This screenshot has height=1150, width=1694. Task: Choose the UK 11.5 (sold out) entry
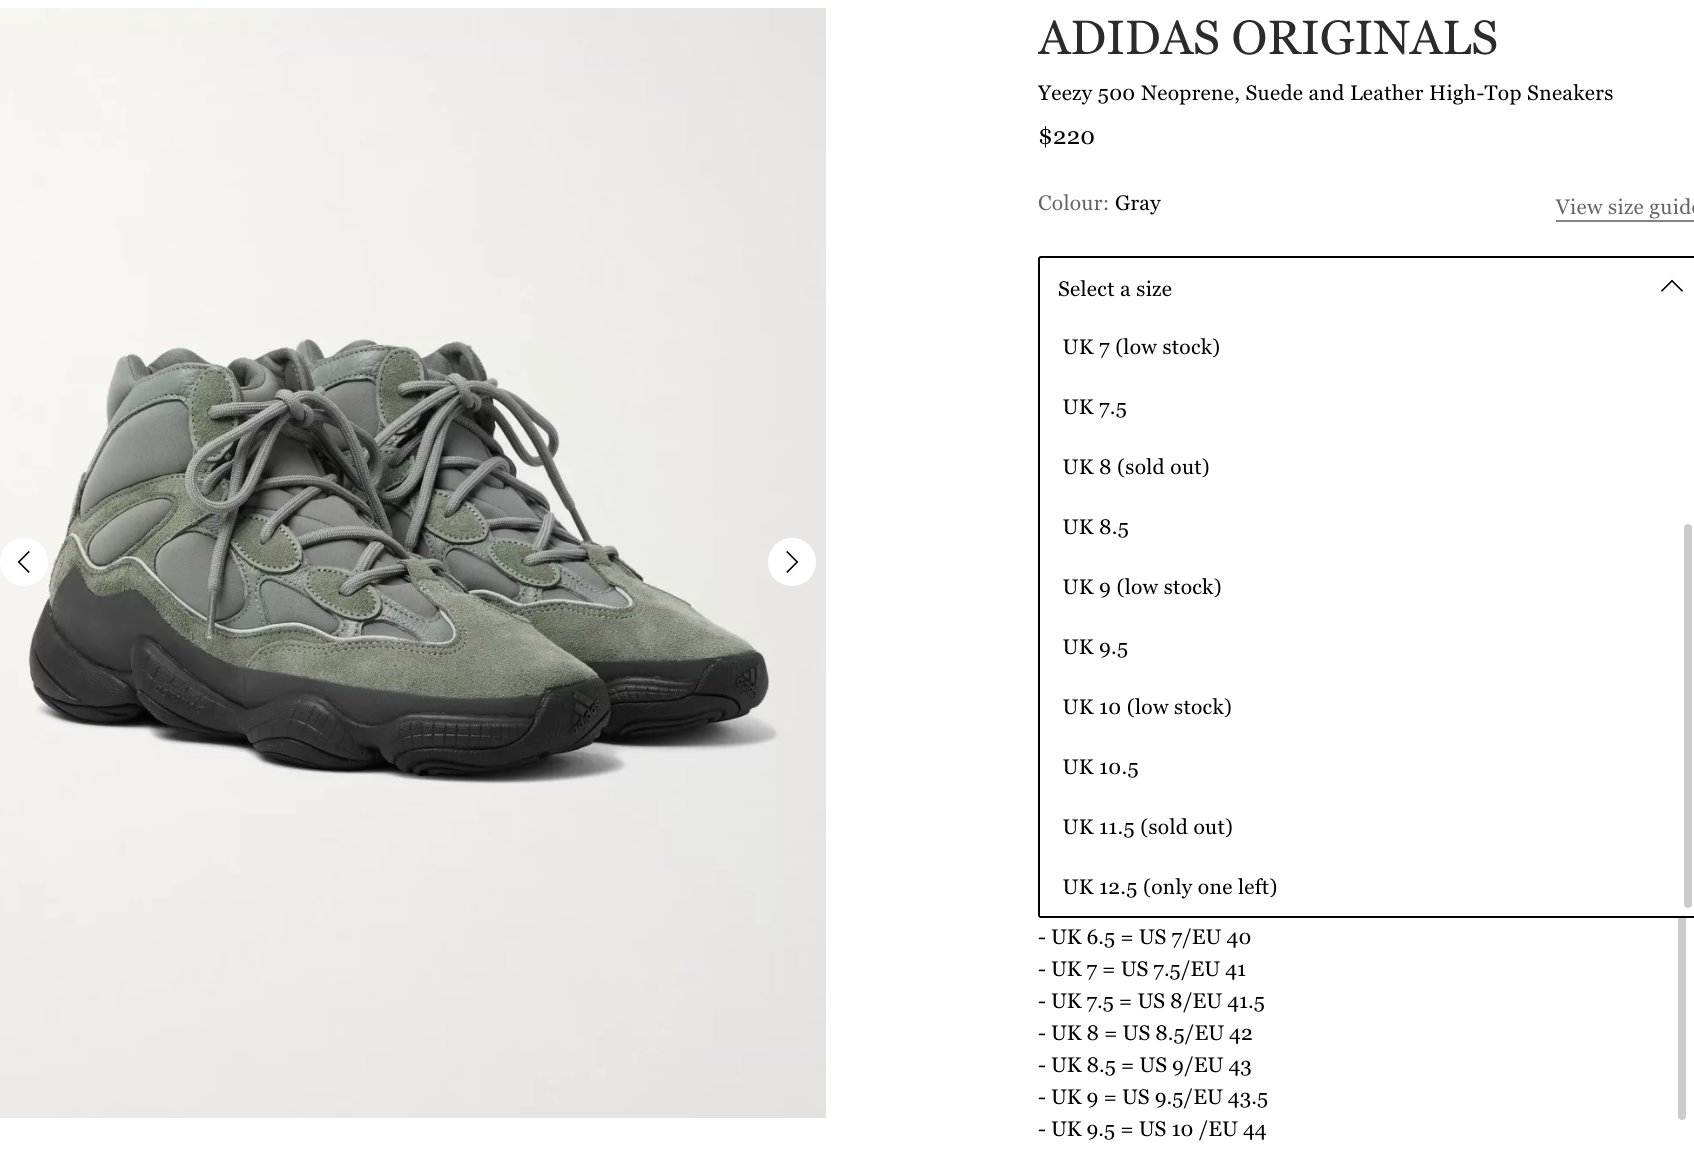[1362, 827]
